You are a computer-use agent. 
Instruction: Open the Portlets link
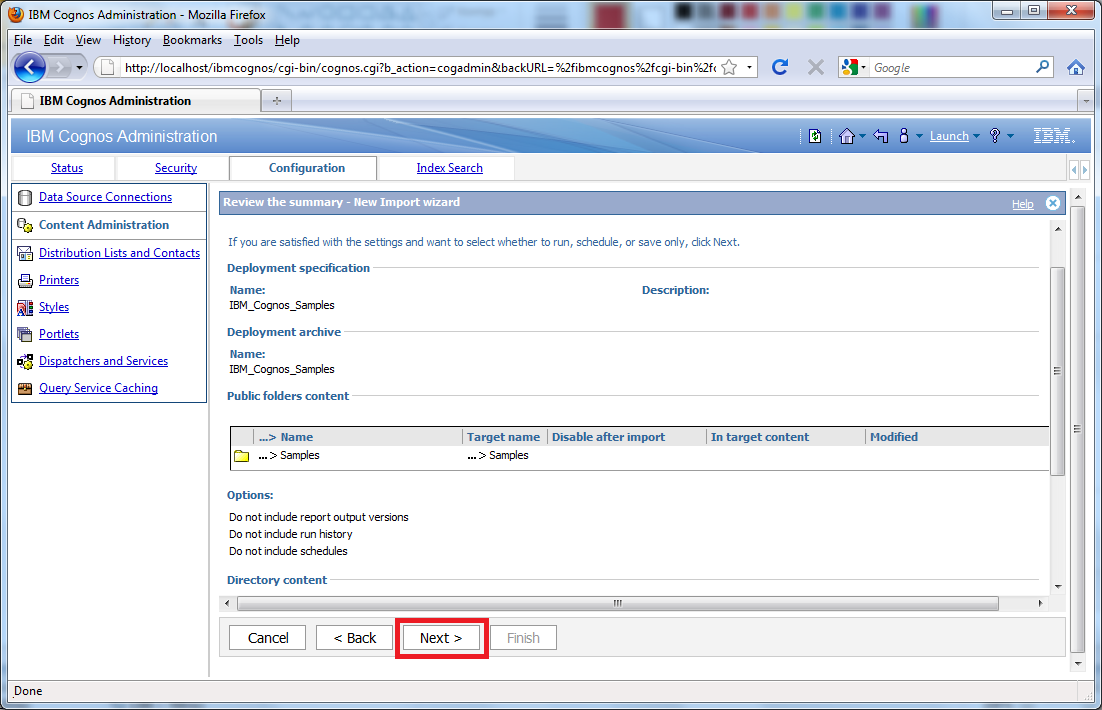click(x=59, y=334)
